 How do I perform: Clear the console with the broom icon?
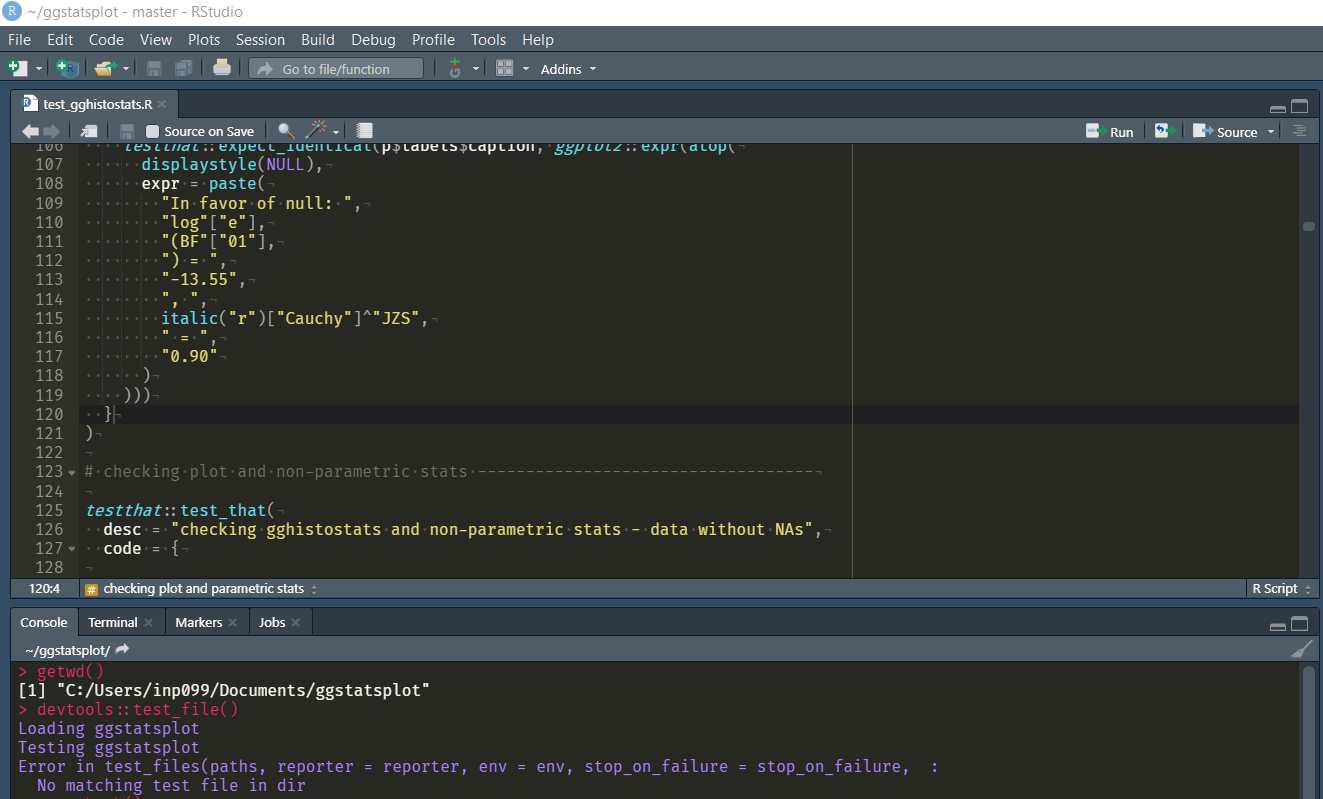[1301, 649]
